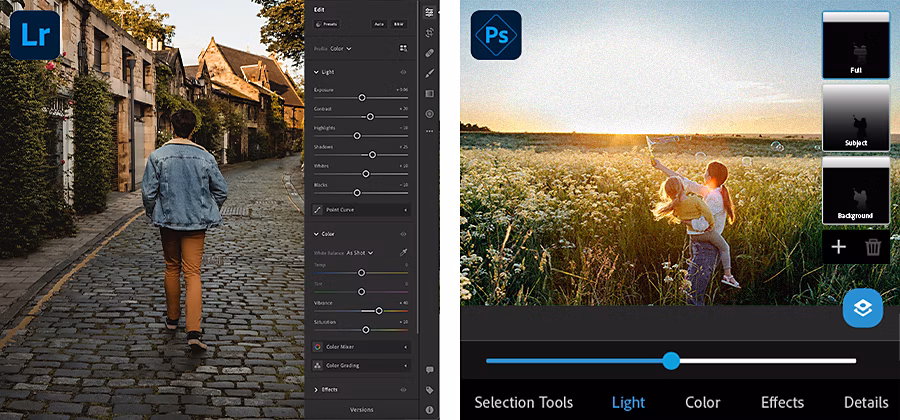Viewport: 900px width, 420px height.
Task: Open the keywords tag icon in Lightroom
Action: click(429, 390)
